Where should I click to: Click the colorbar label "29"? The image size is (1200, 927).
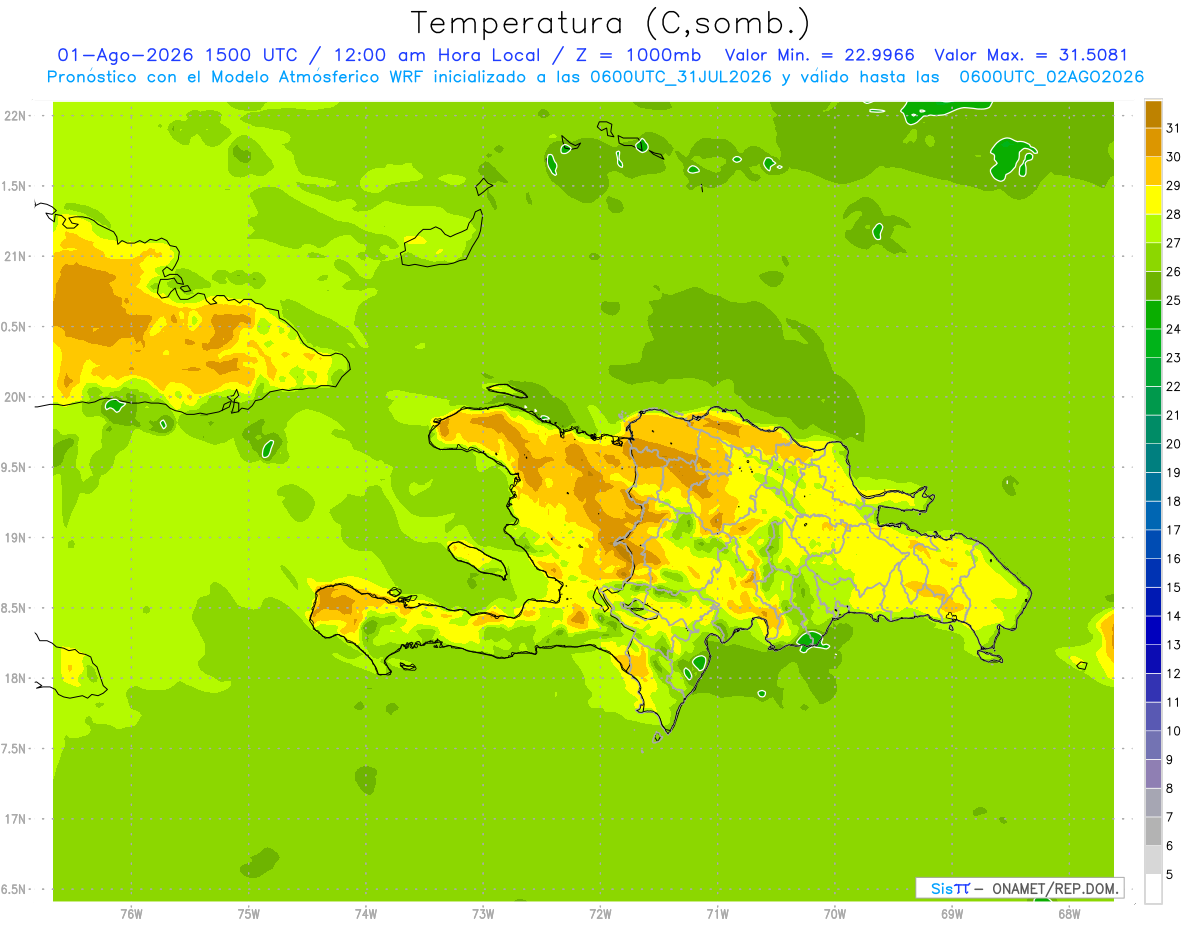pyautogui.click(x=1175, y=186)
